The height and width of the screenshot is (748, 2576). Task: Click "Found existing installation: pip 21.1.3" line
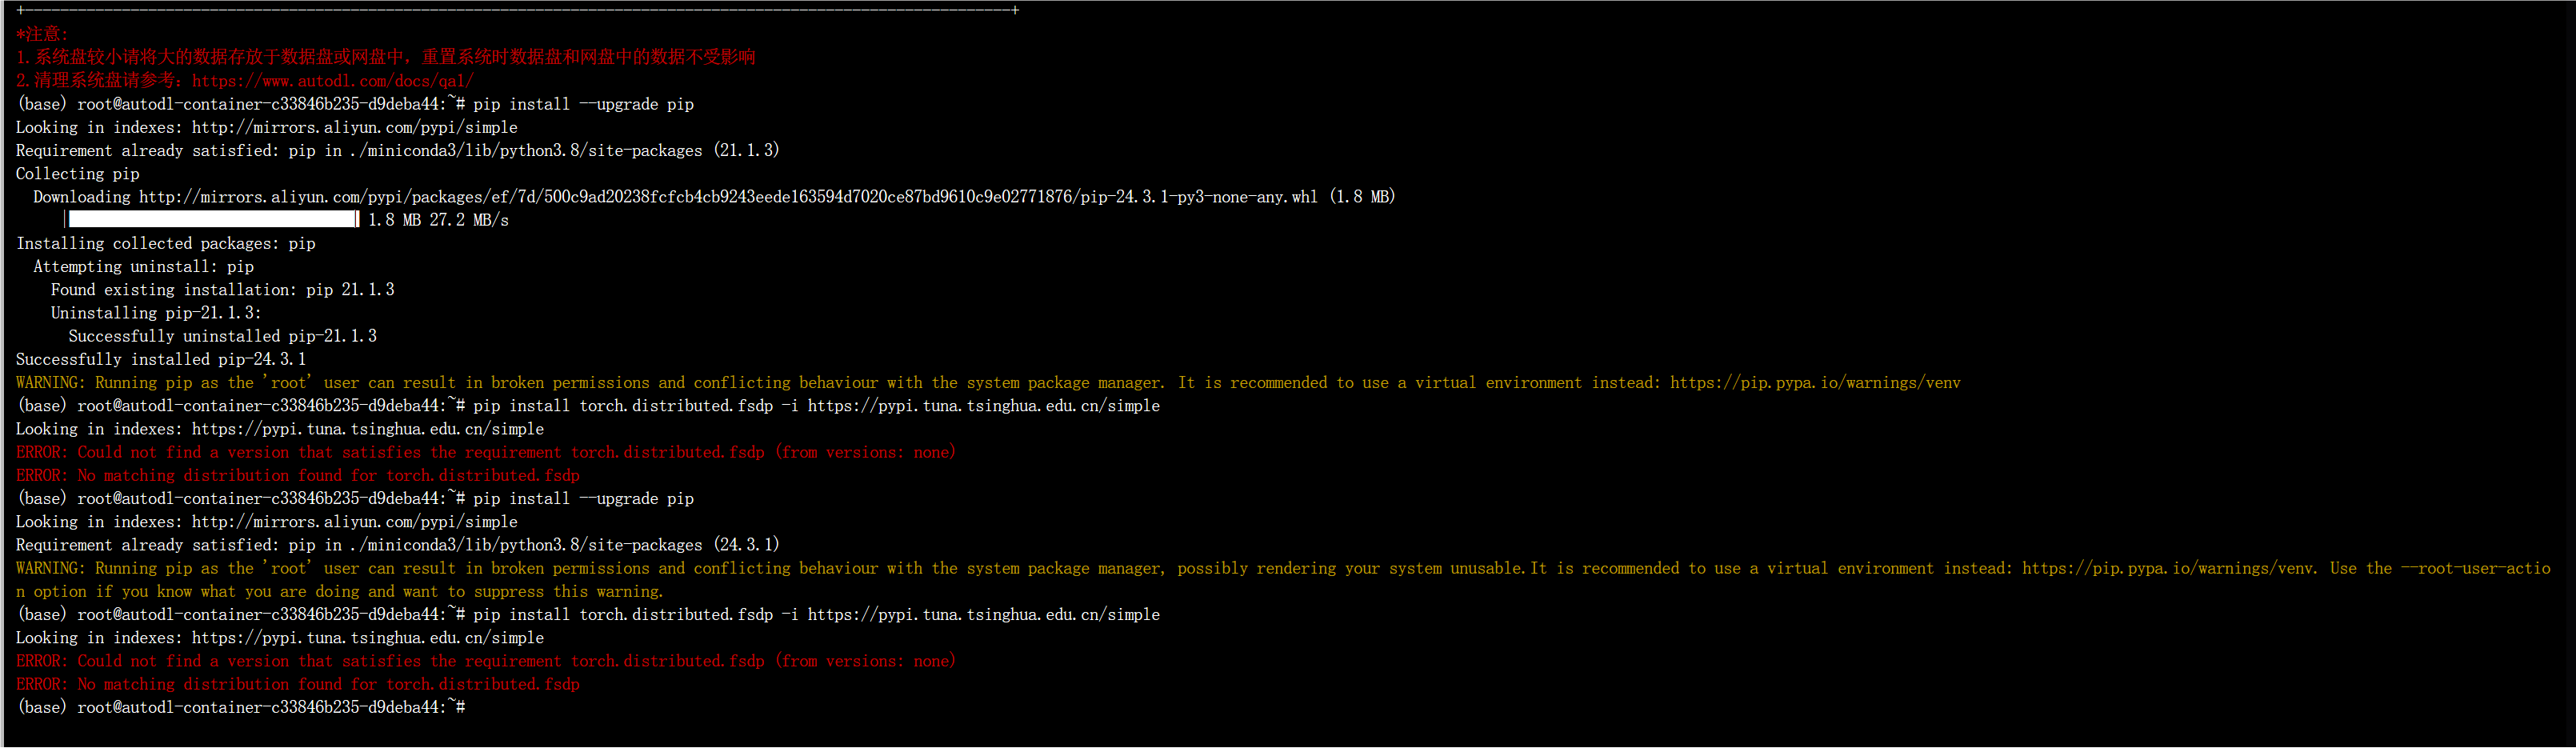(222, 290)
